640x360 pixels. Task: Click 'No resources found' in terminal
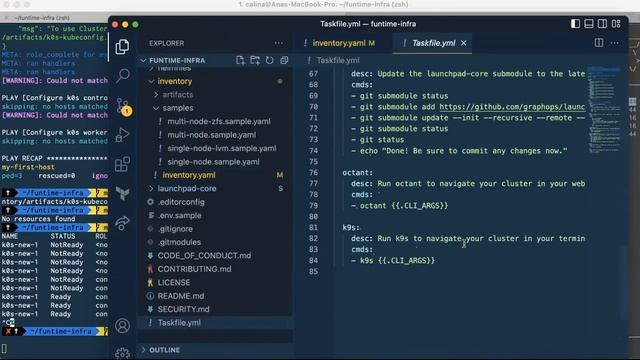38,219
